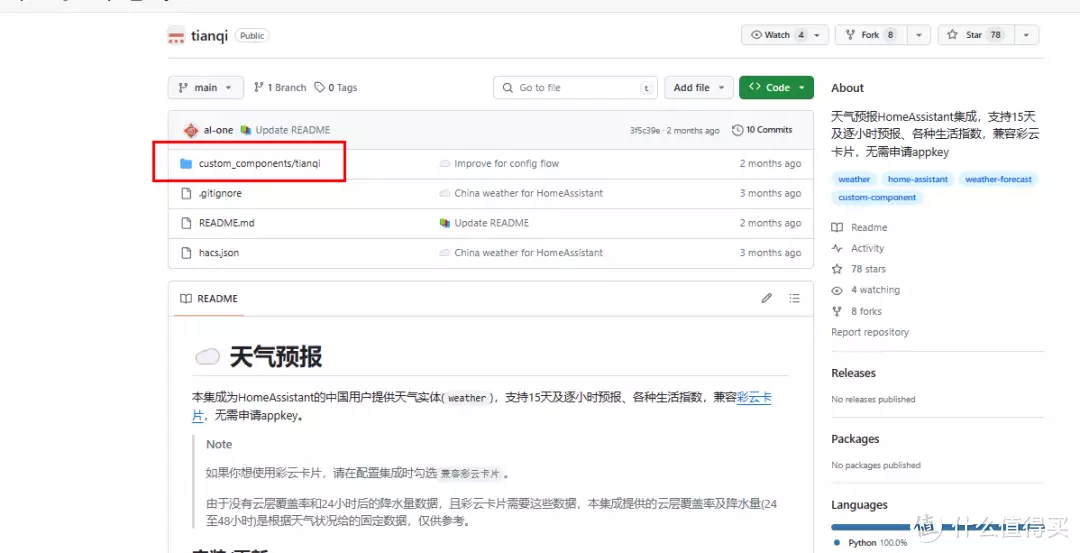Expand the Fork dropdown arrow

tap(919, 34)
